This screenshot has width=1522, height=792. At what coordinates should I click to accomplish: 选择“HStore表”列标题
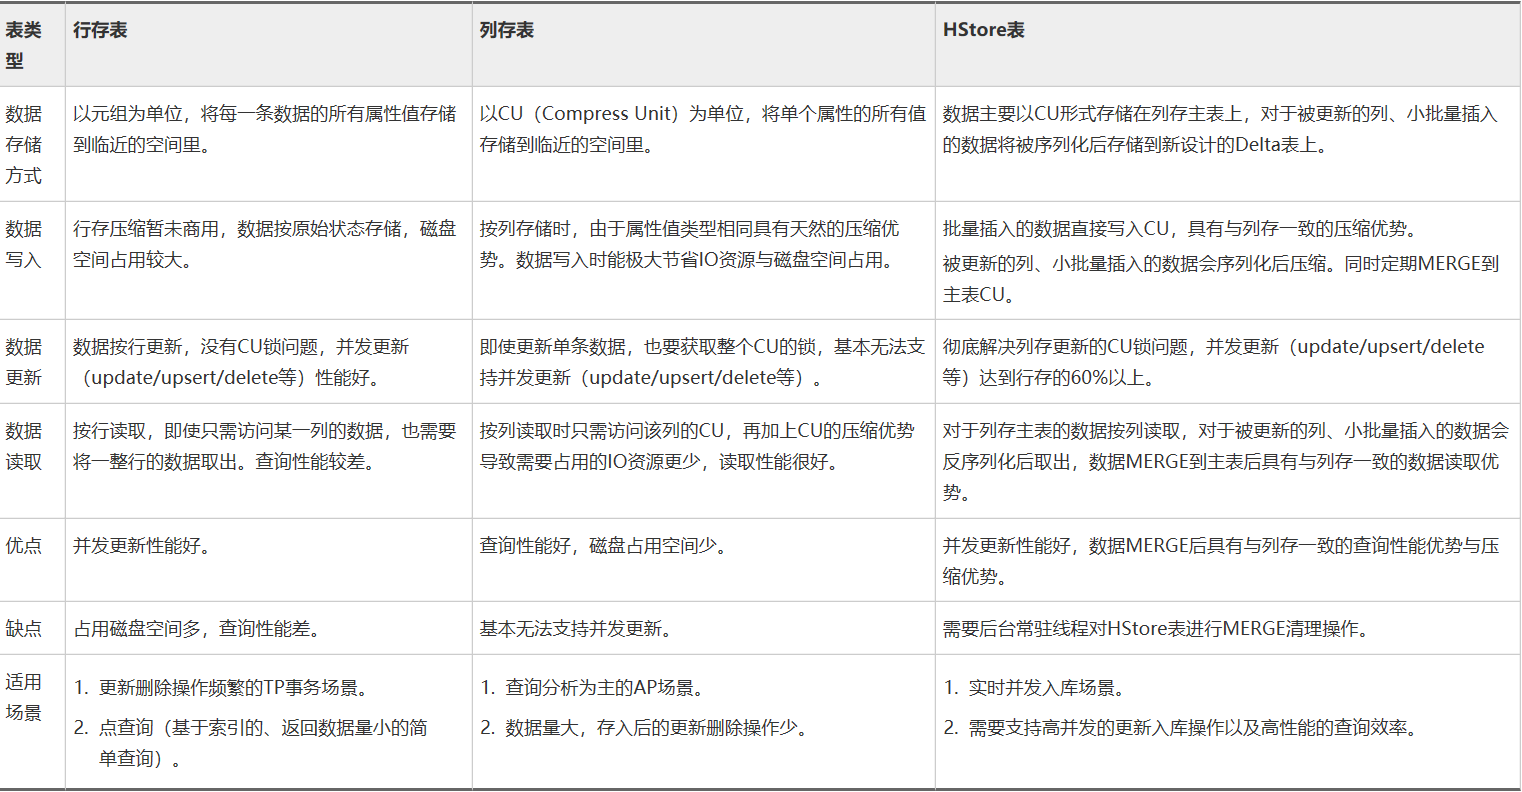pyautogui.click(x=979, y=30)
